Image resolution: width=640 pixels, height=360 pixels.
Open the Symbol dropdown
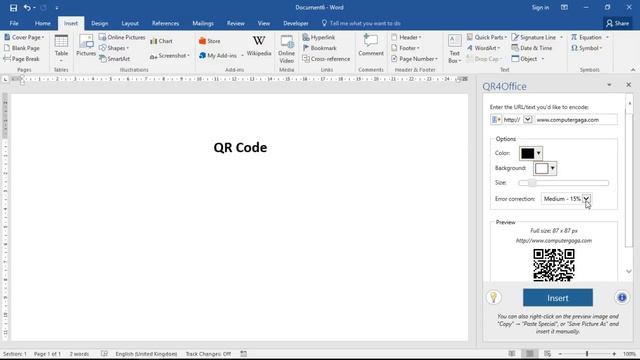click(587, 48)
